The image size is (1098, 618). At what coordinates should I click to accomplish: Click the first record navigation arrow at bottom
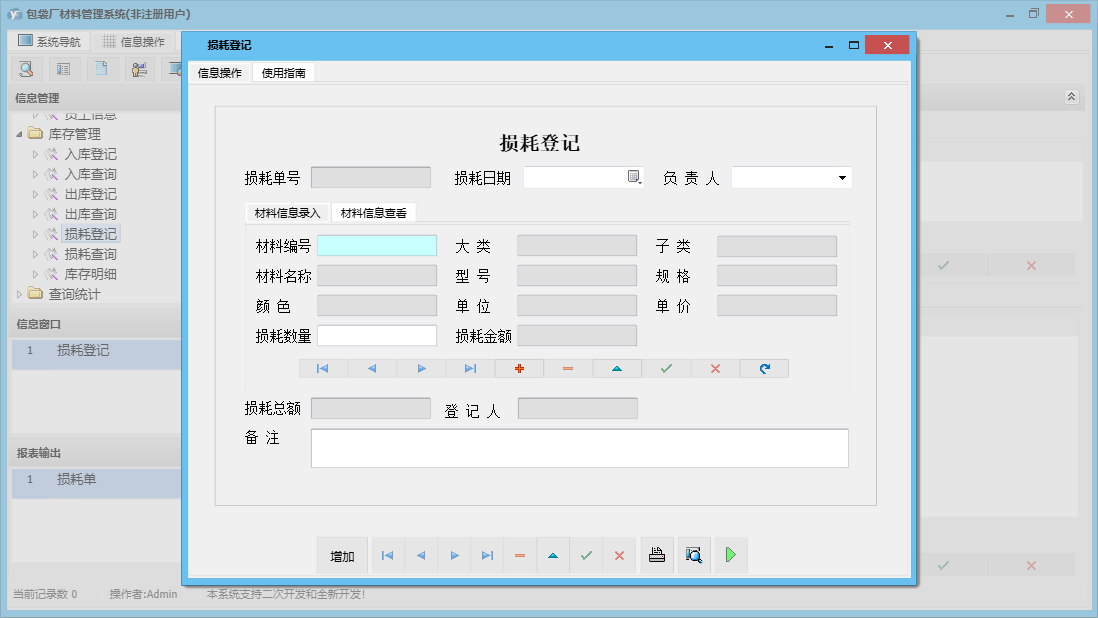(x=388, y=555)
